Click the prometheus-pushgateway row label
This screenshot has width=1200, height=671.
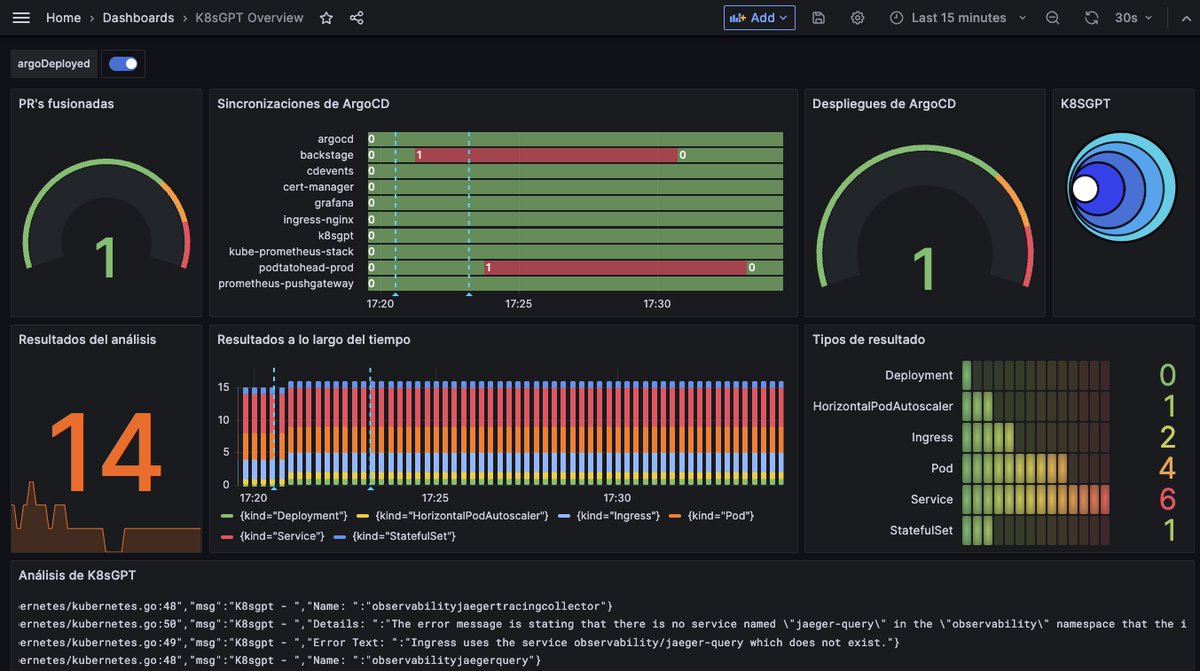tap(286, 283)
